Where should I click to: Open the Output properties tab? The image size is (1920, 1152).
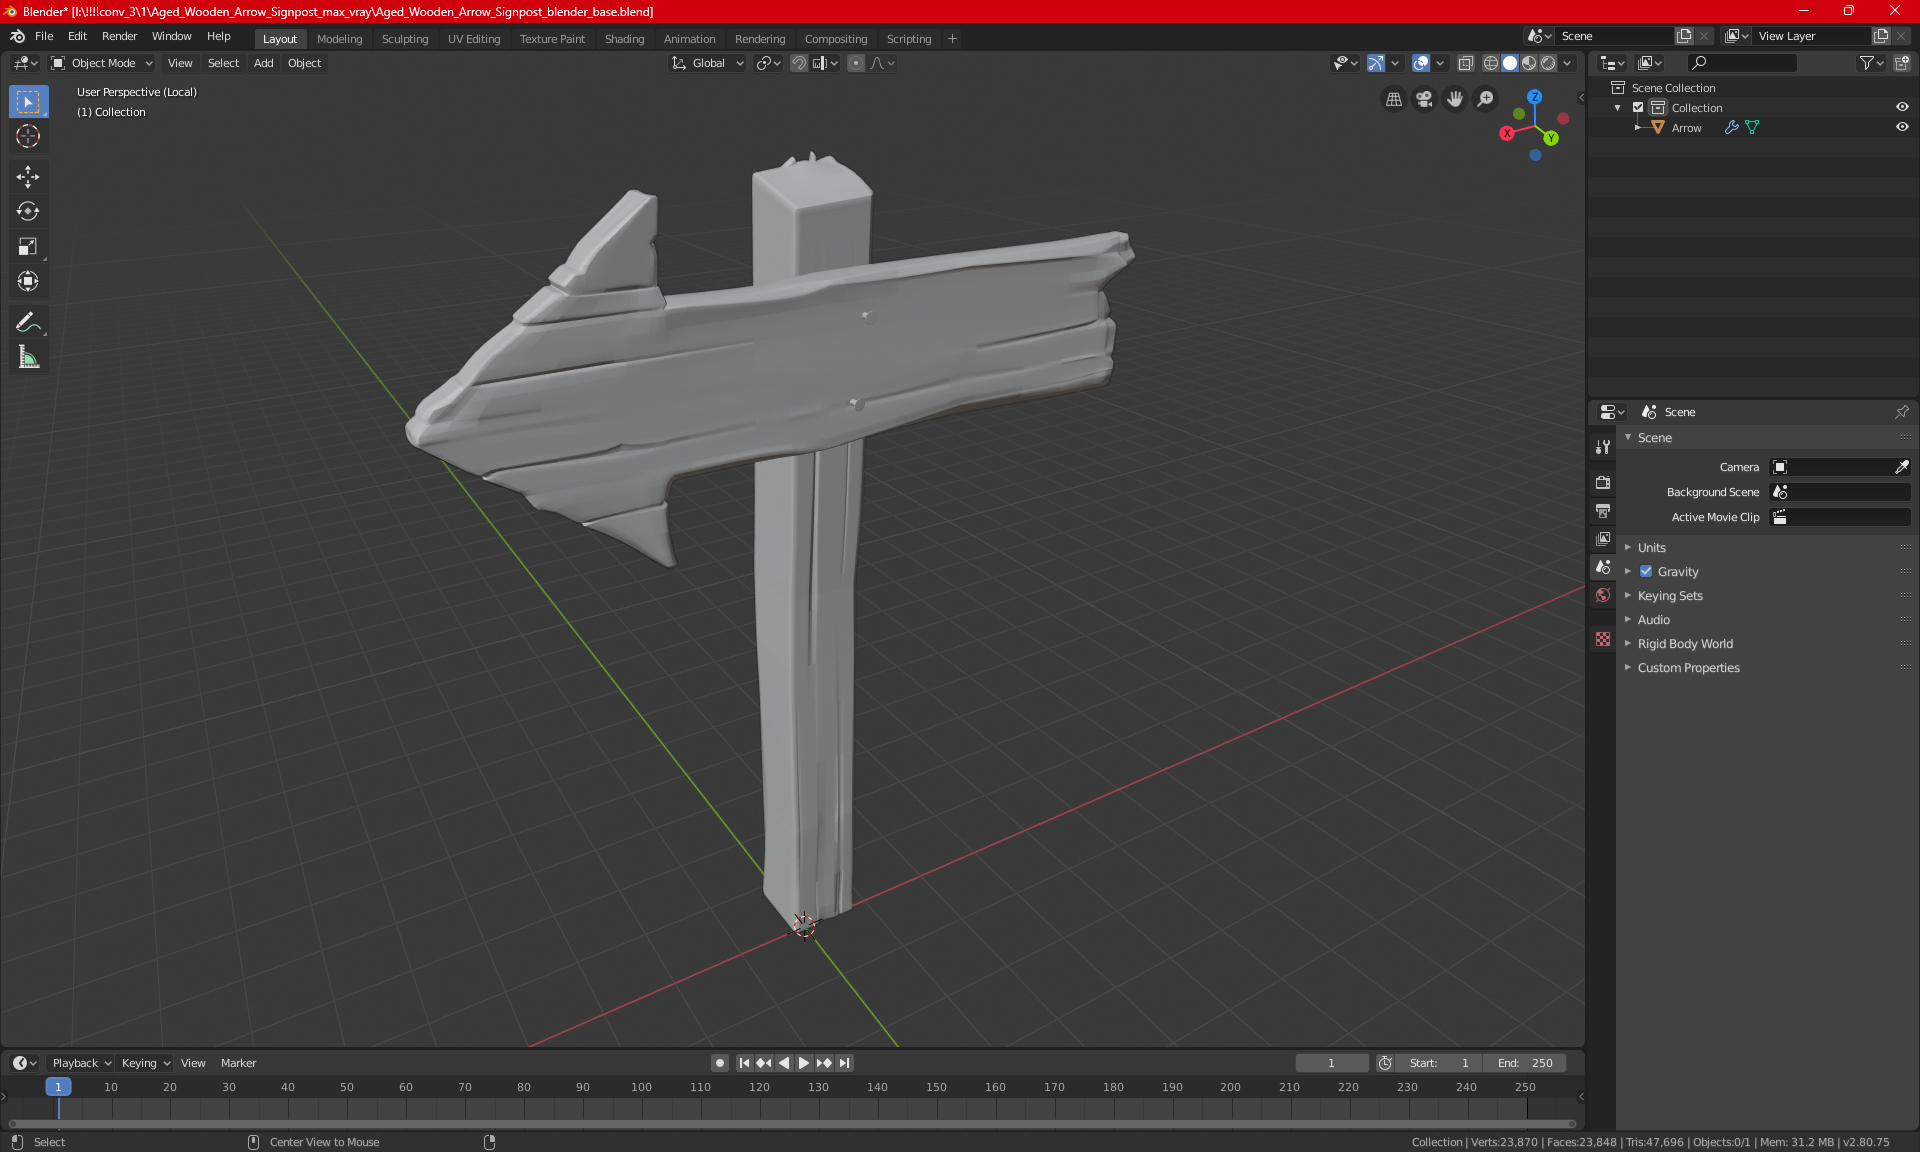[x=1603, y=510]
